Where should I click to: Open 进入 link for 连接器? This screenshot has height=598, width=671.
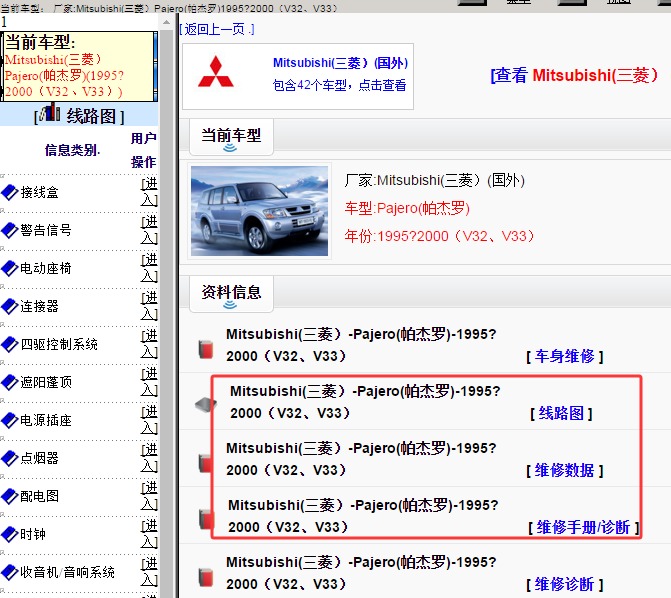149,306
